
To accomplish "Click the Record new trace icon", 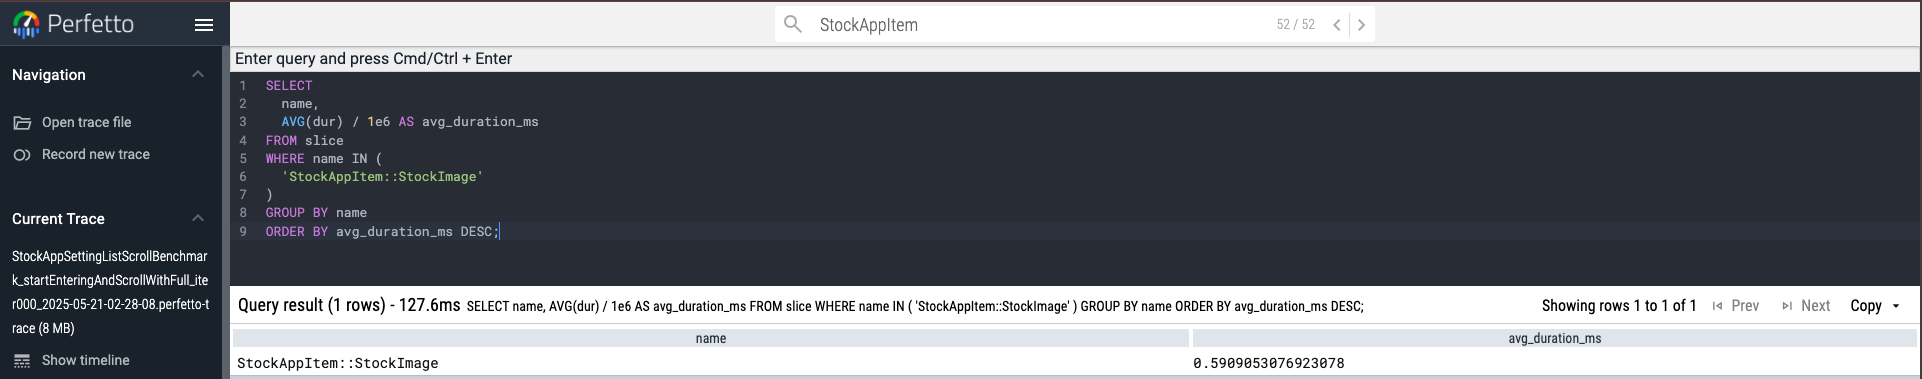I will pyautogui.click(x=22, y=155).
